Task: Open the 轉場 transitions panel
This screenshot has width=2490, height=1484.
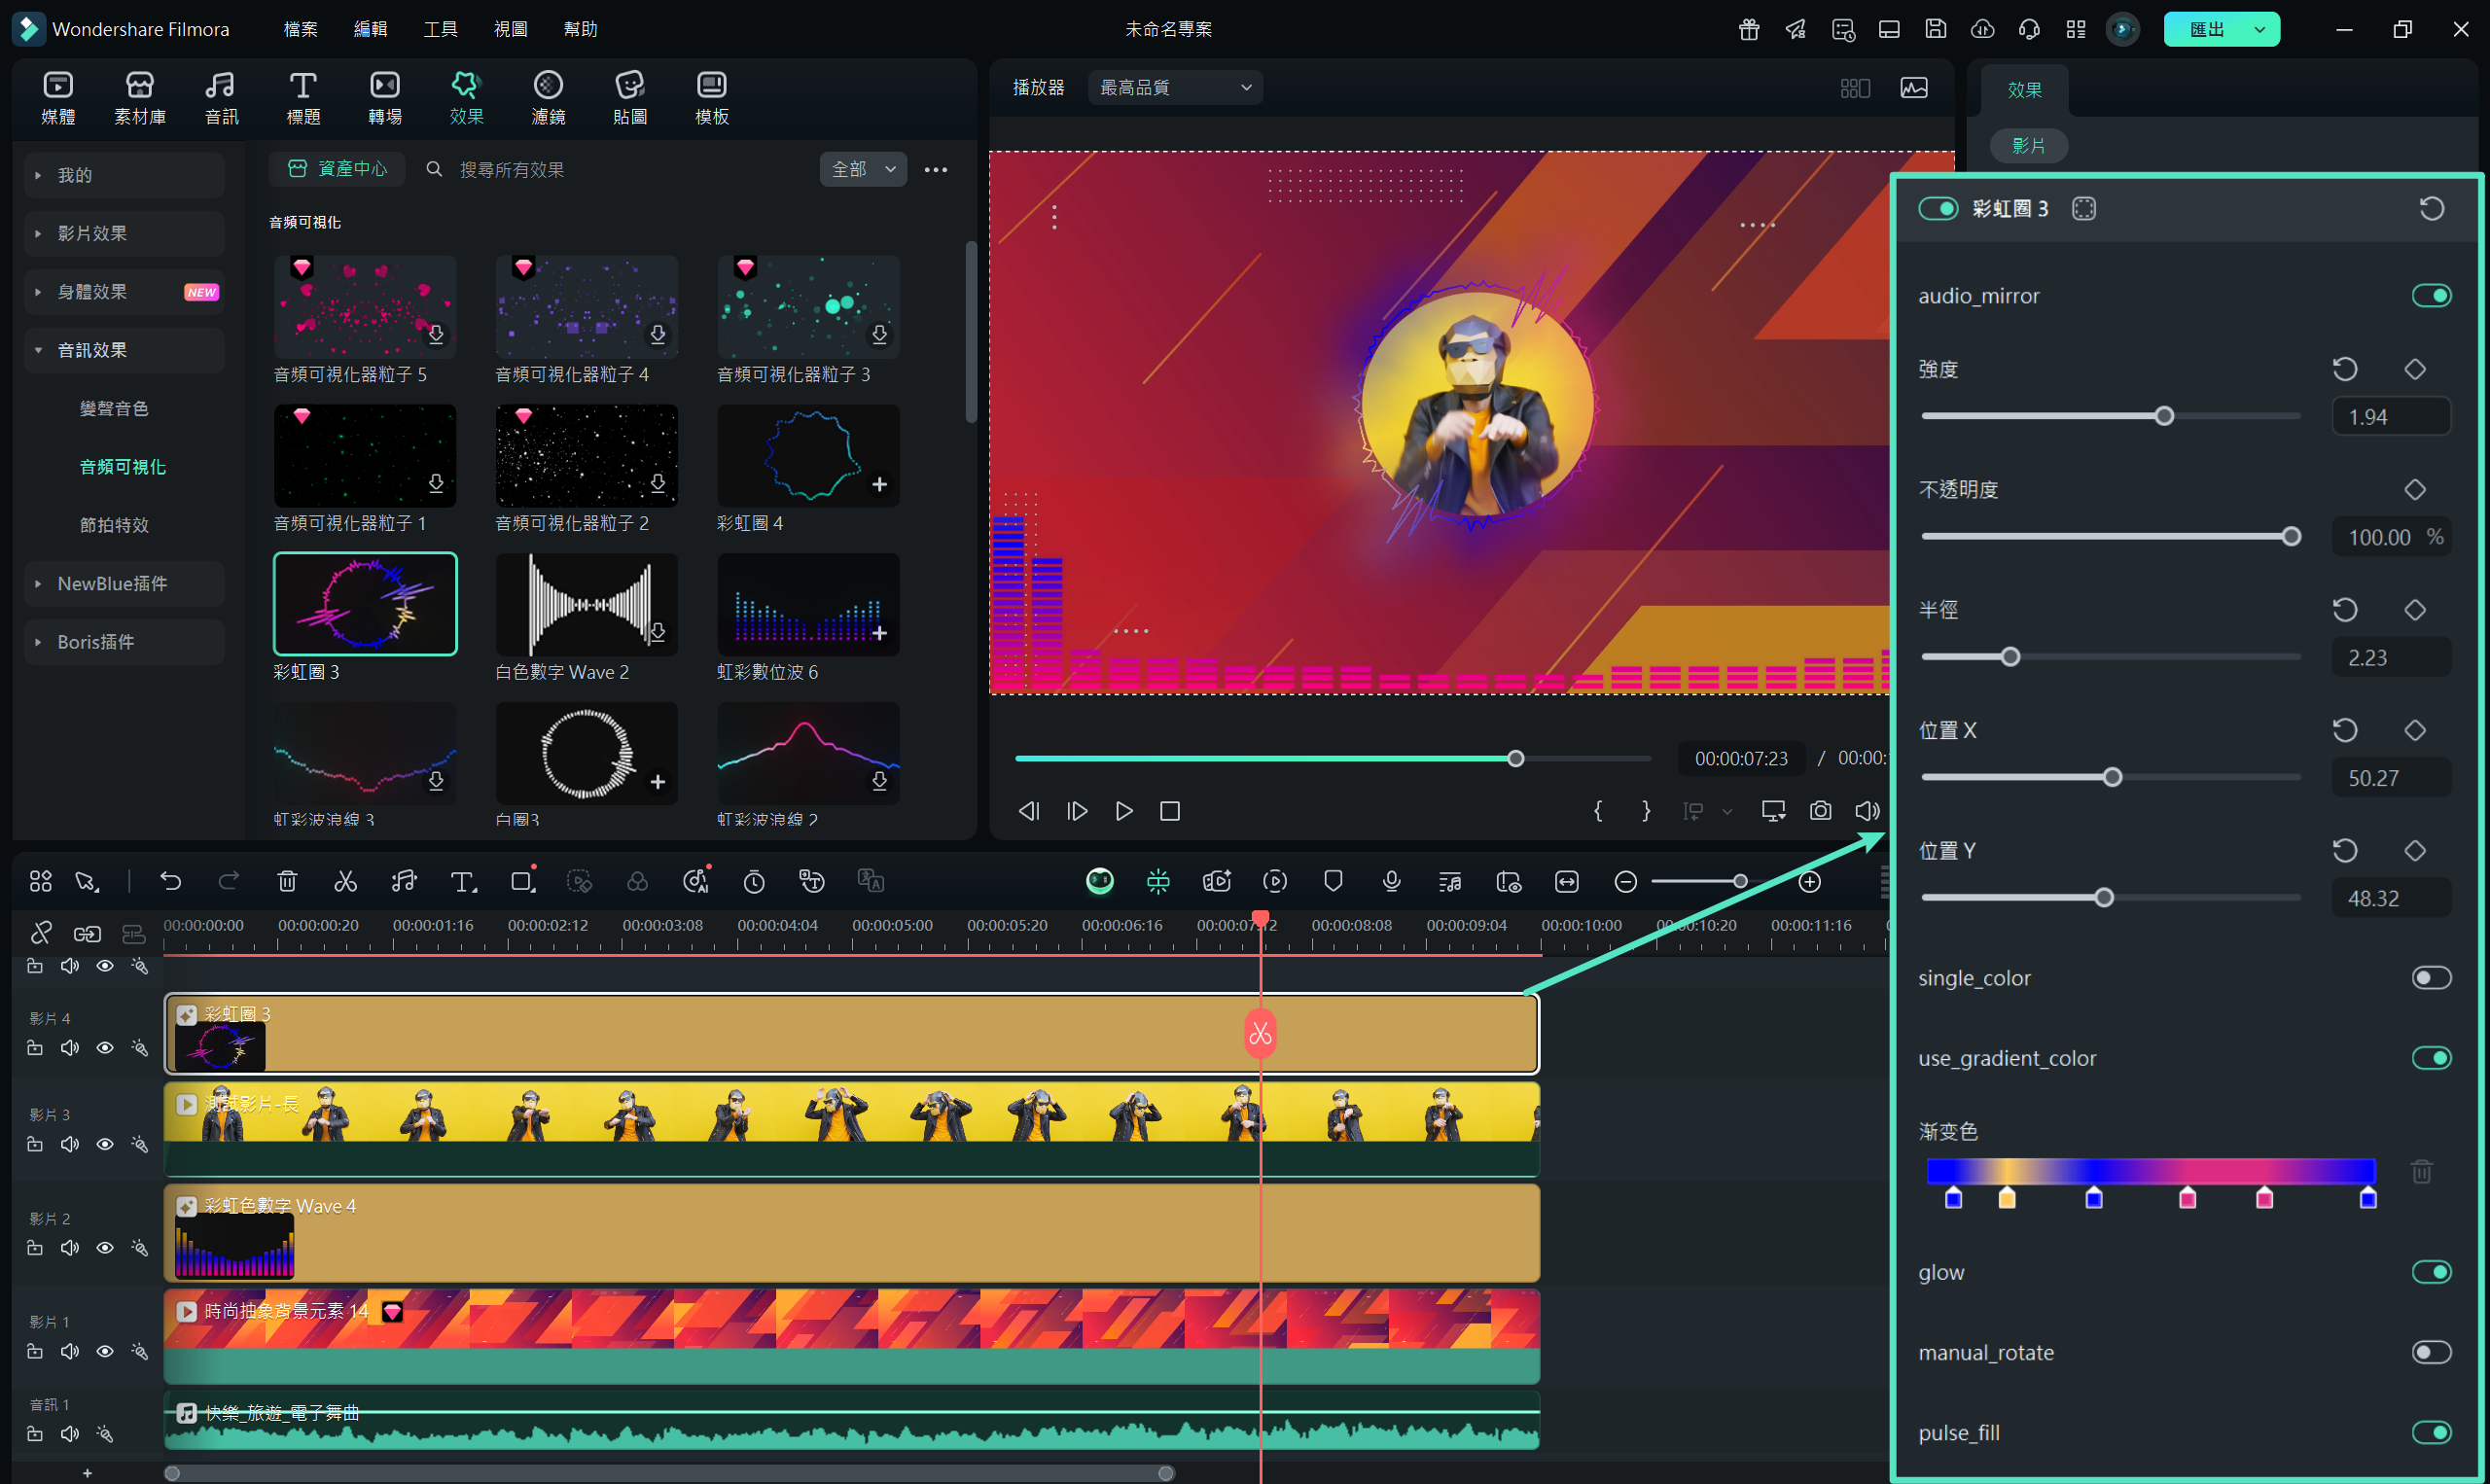Action: coord(385,98)
